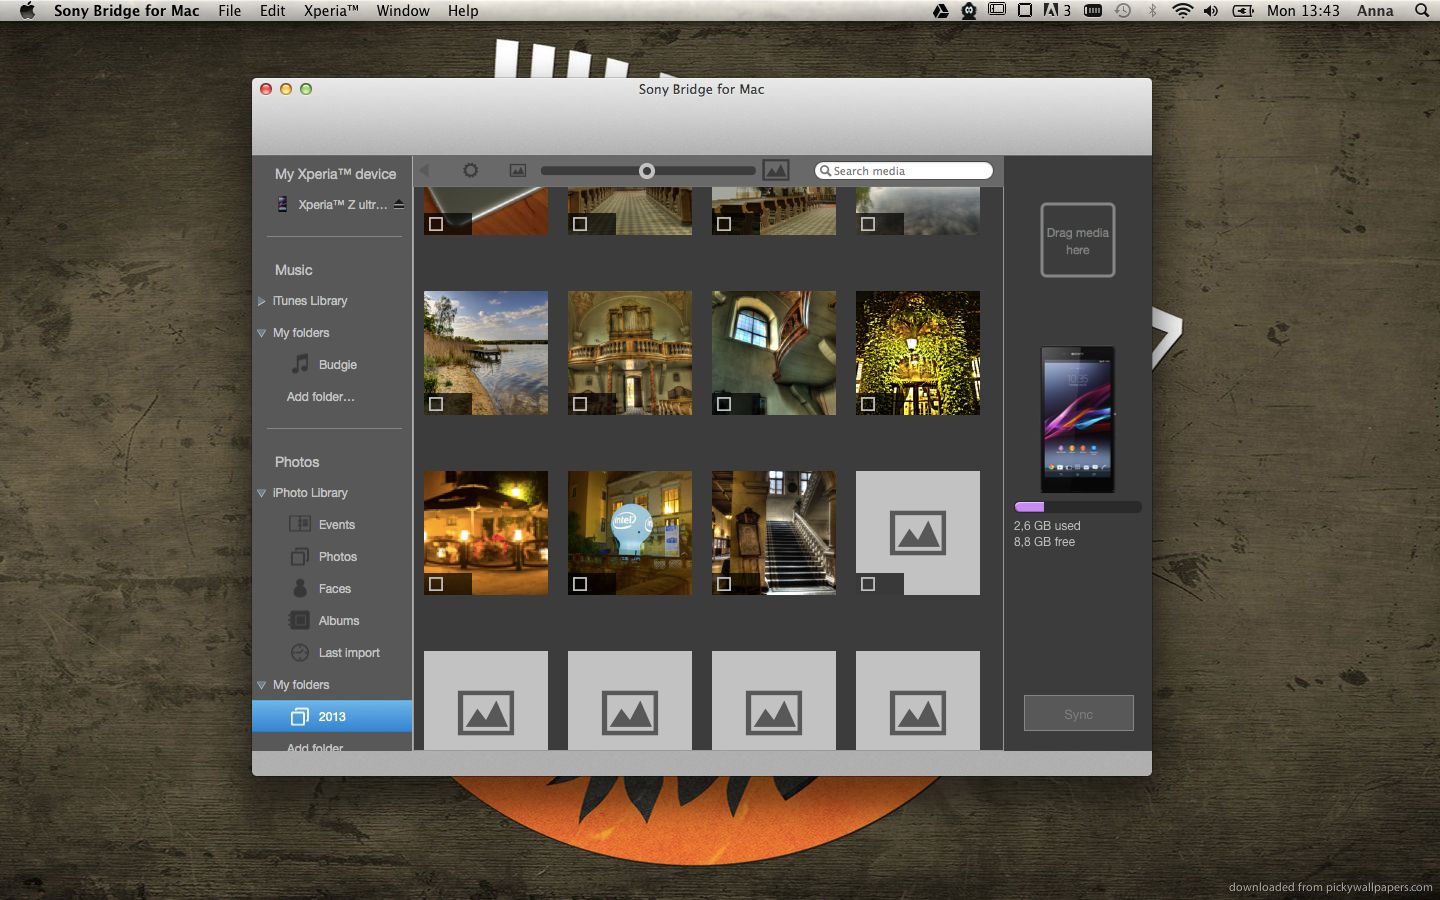
Task: Tick the checkbox on the staircase photo
Action: pos(724,584)
